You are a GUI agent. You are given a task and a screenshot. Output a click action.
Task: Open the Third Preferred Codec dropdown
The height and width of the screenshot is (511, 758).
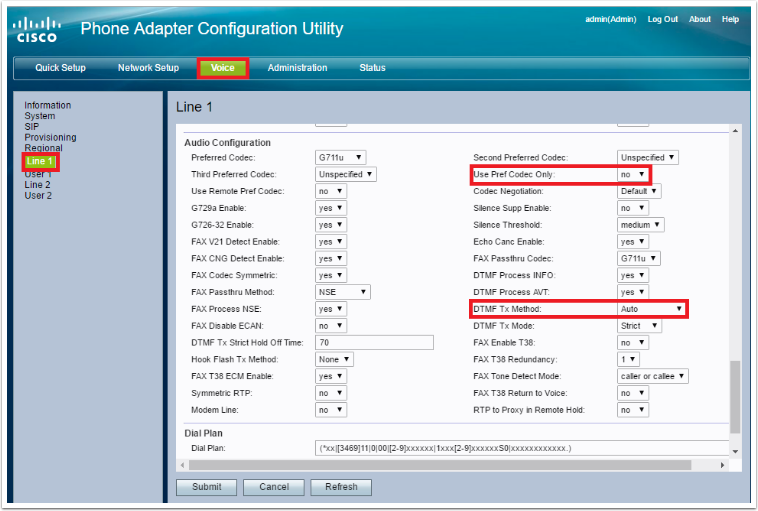pos(346,175)
